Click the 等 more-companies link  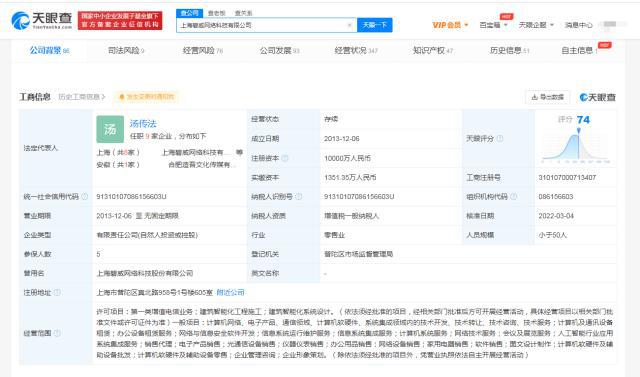coord(239,153)
